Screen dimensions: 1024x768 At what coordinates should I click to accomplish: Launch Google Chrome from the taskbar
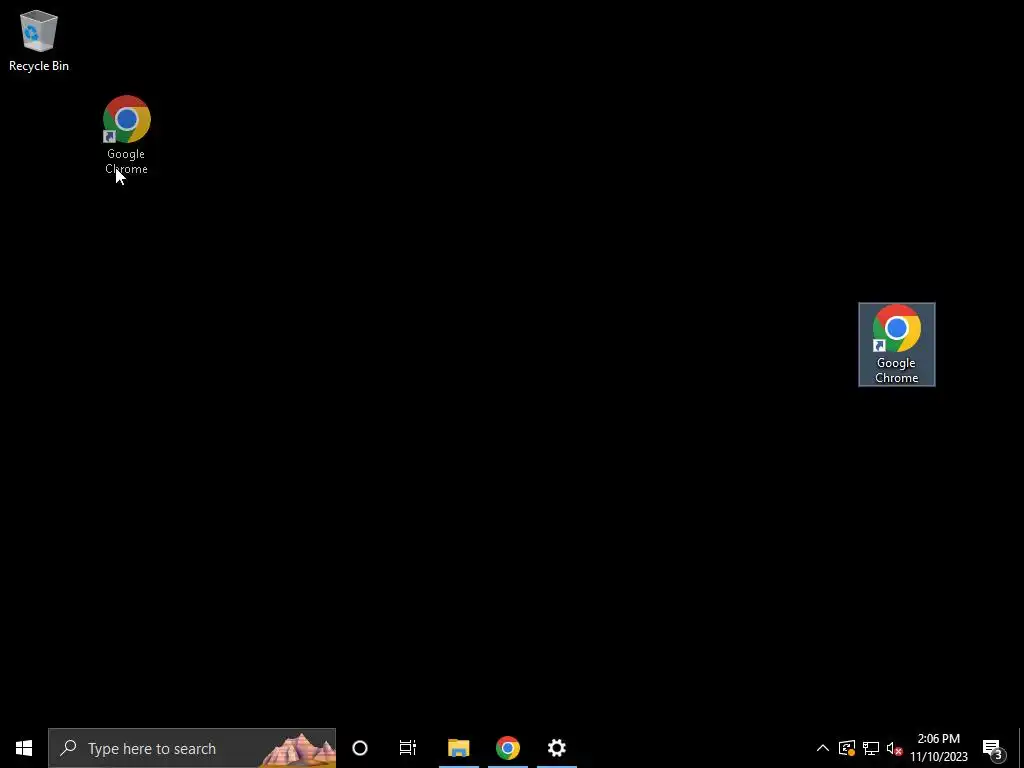pos(507,748)
